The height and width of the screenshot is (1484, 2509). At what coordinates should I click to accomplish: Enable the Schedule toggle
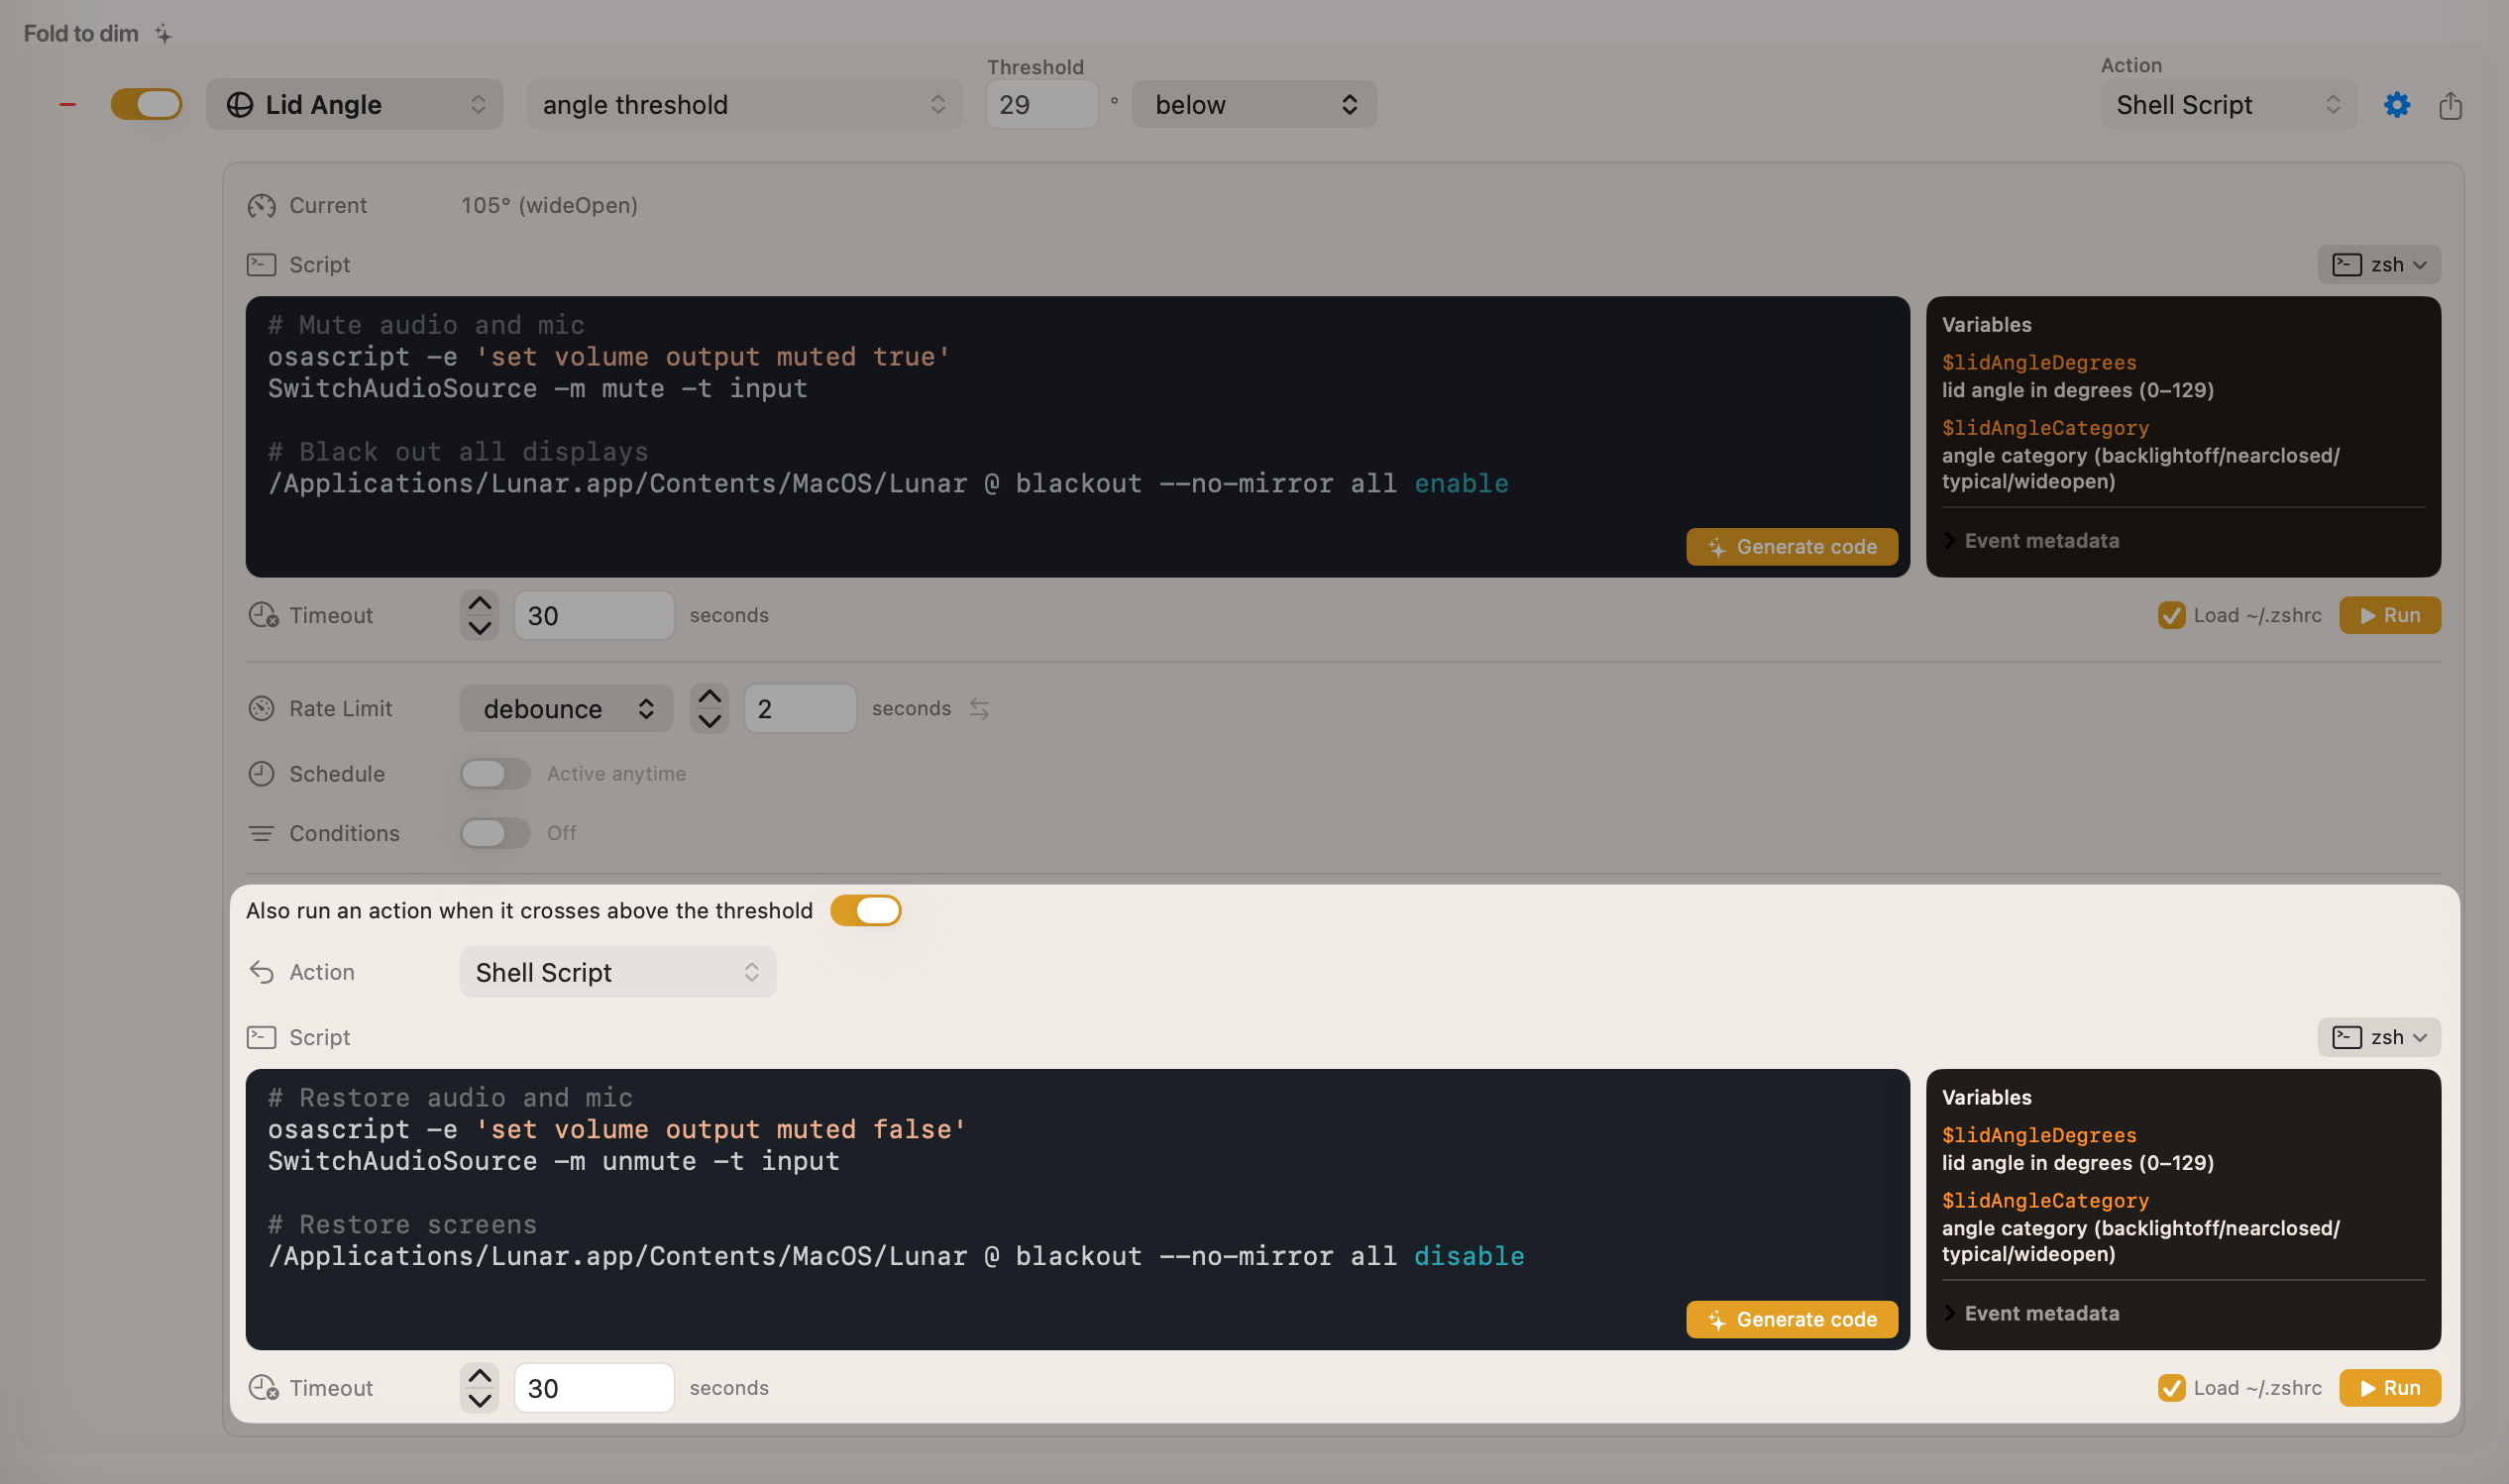coord(495,774)
